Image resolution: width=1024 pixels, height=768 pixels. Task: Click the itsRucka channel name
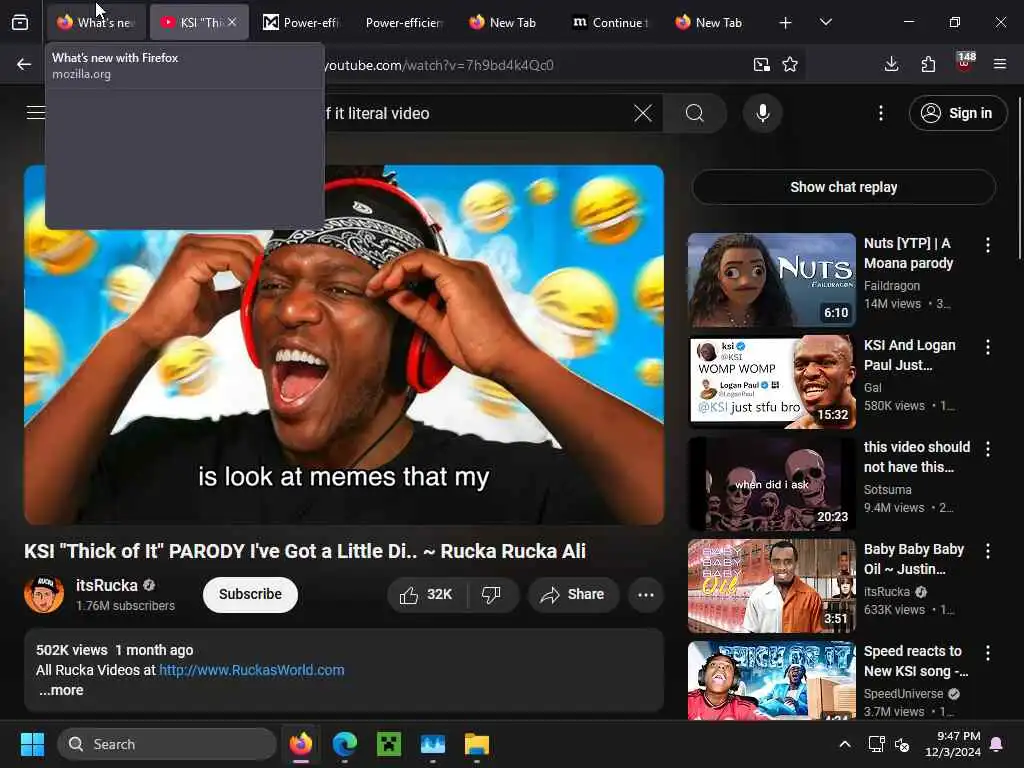106,585
